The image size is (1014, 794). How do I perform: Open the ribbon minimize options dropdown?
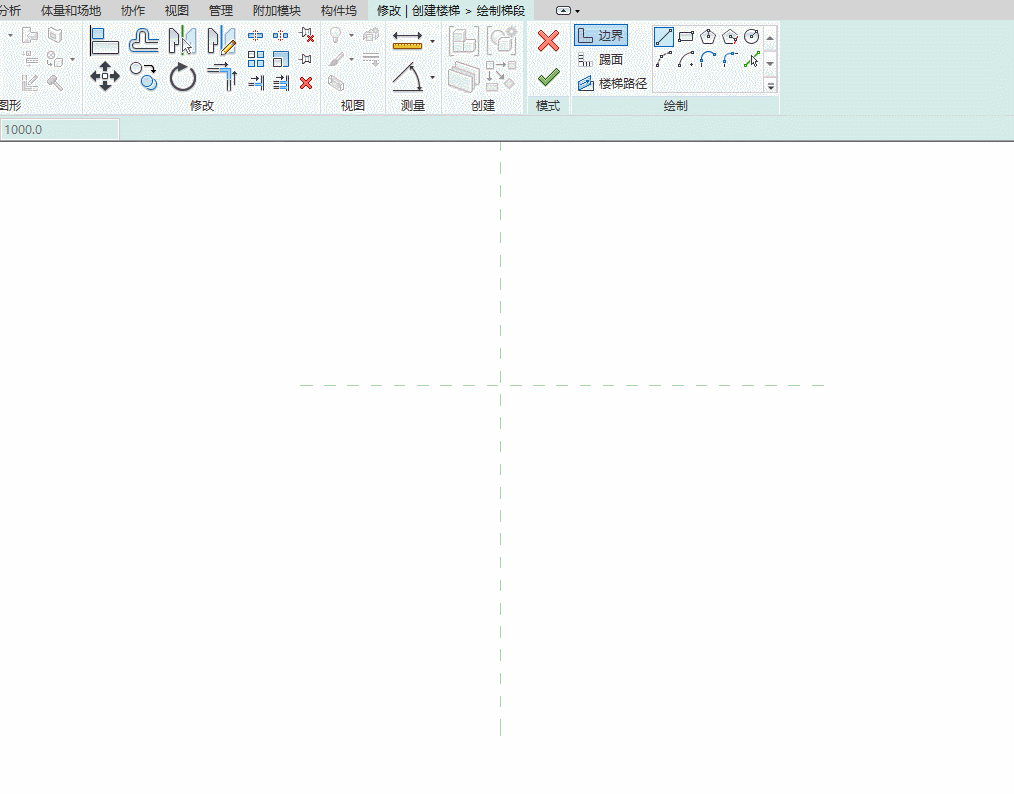[x=577, y=11]
